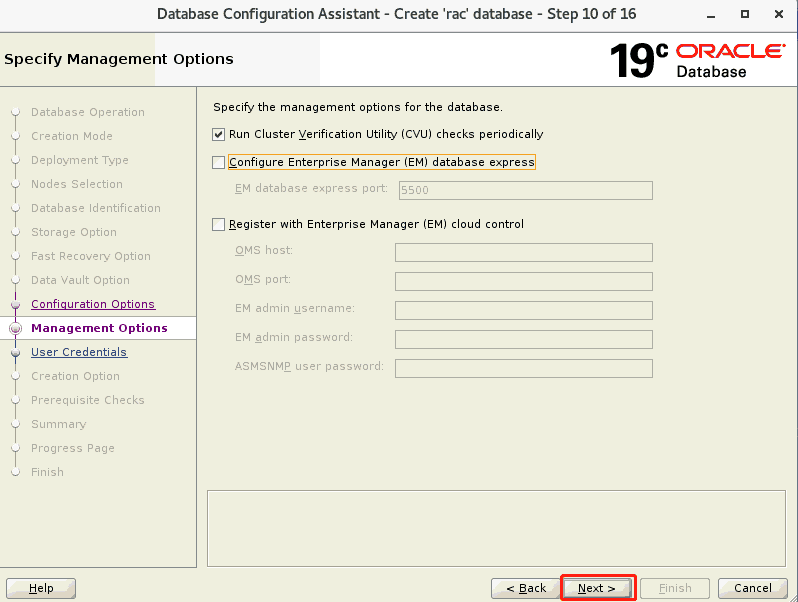Click the EM admin password field
798x602 pixels.
524,339
